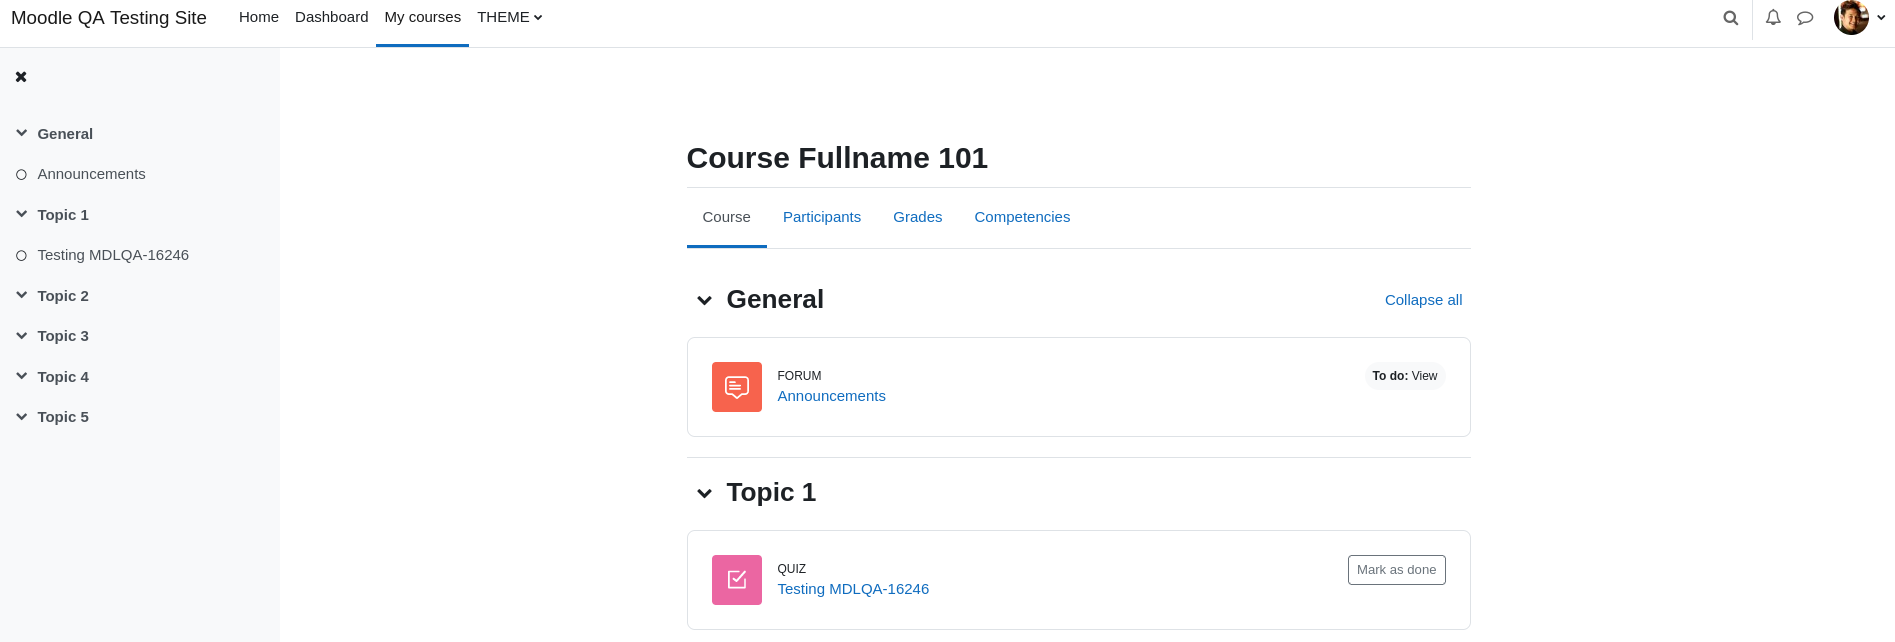The height and width of the screenshot is (642, 1895).
Task: Mark the quiz as done
Action: point(1396,570)
